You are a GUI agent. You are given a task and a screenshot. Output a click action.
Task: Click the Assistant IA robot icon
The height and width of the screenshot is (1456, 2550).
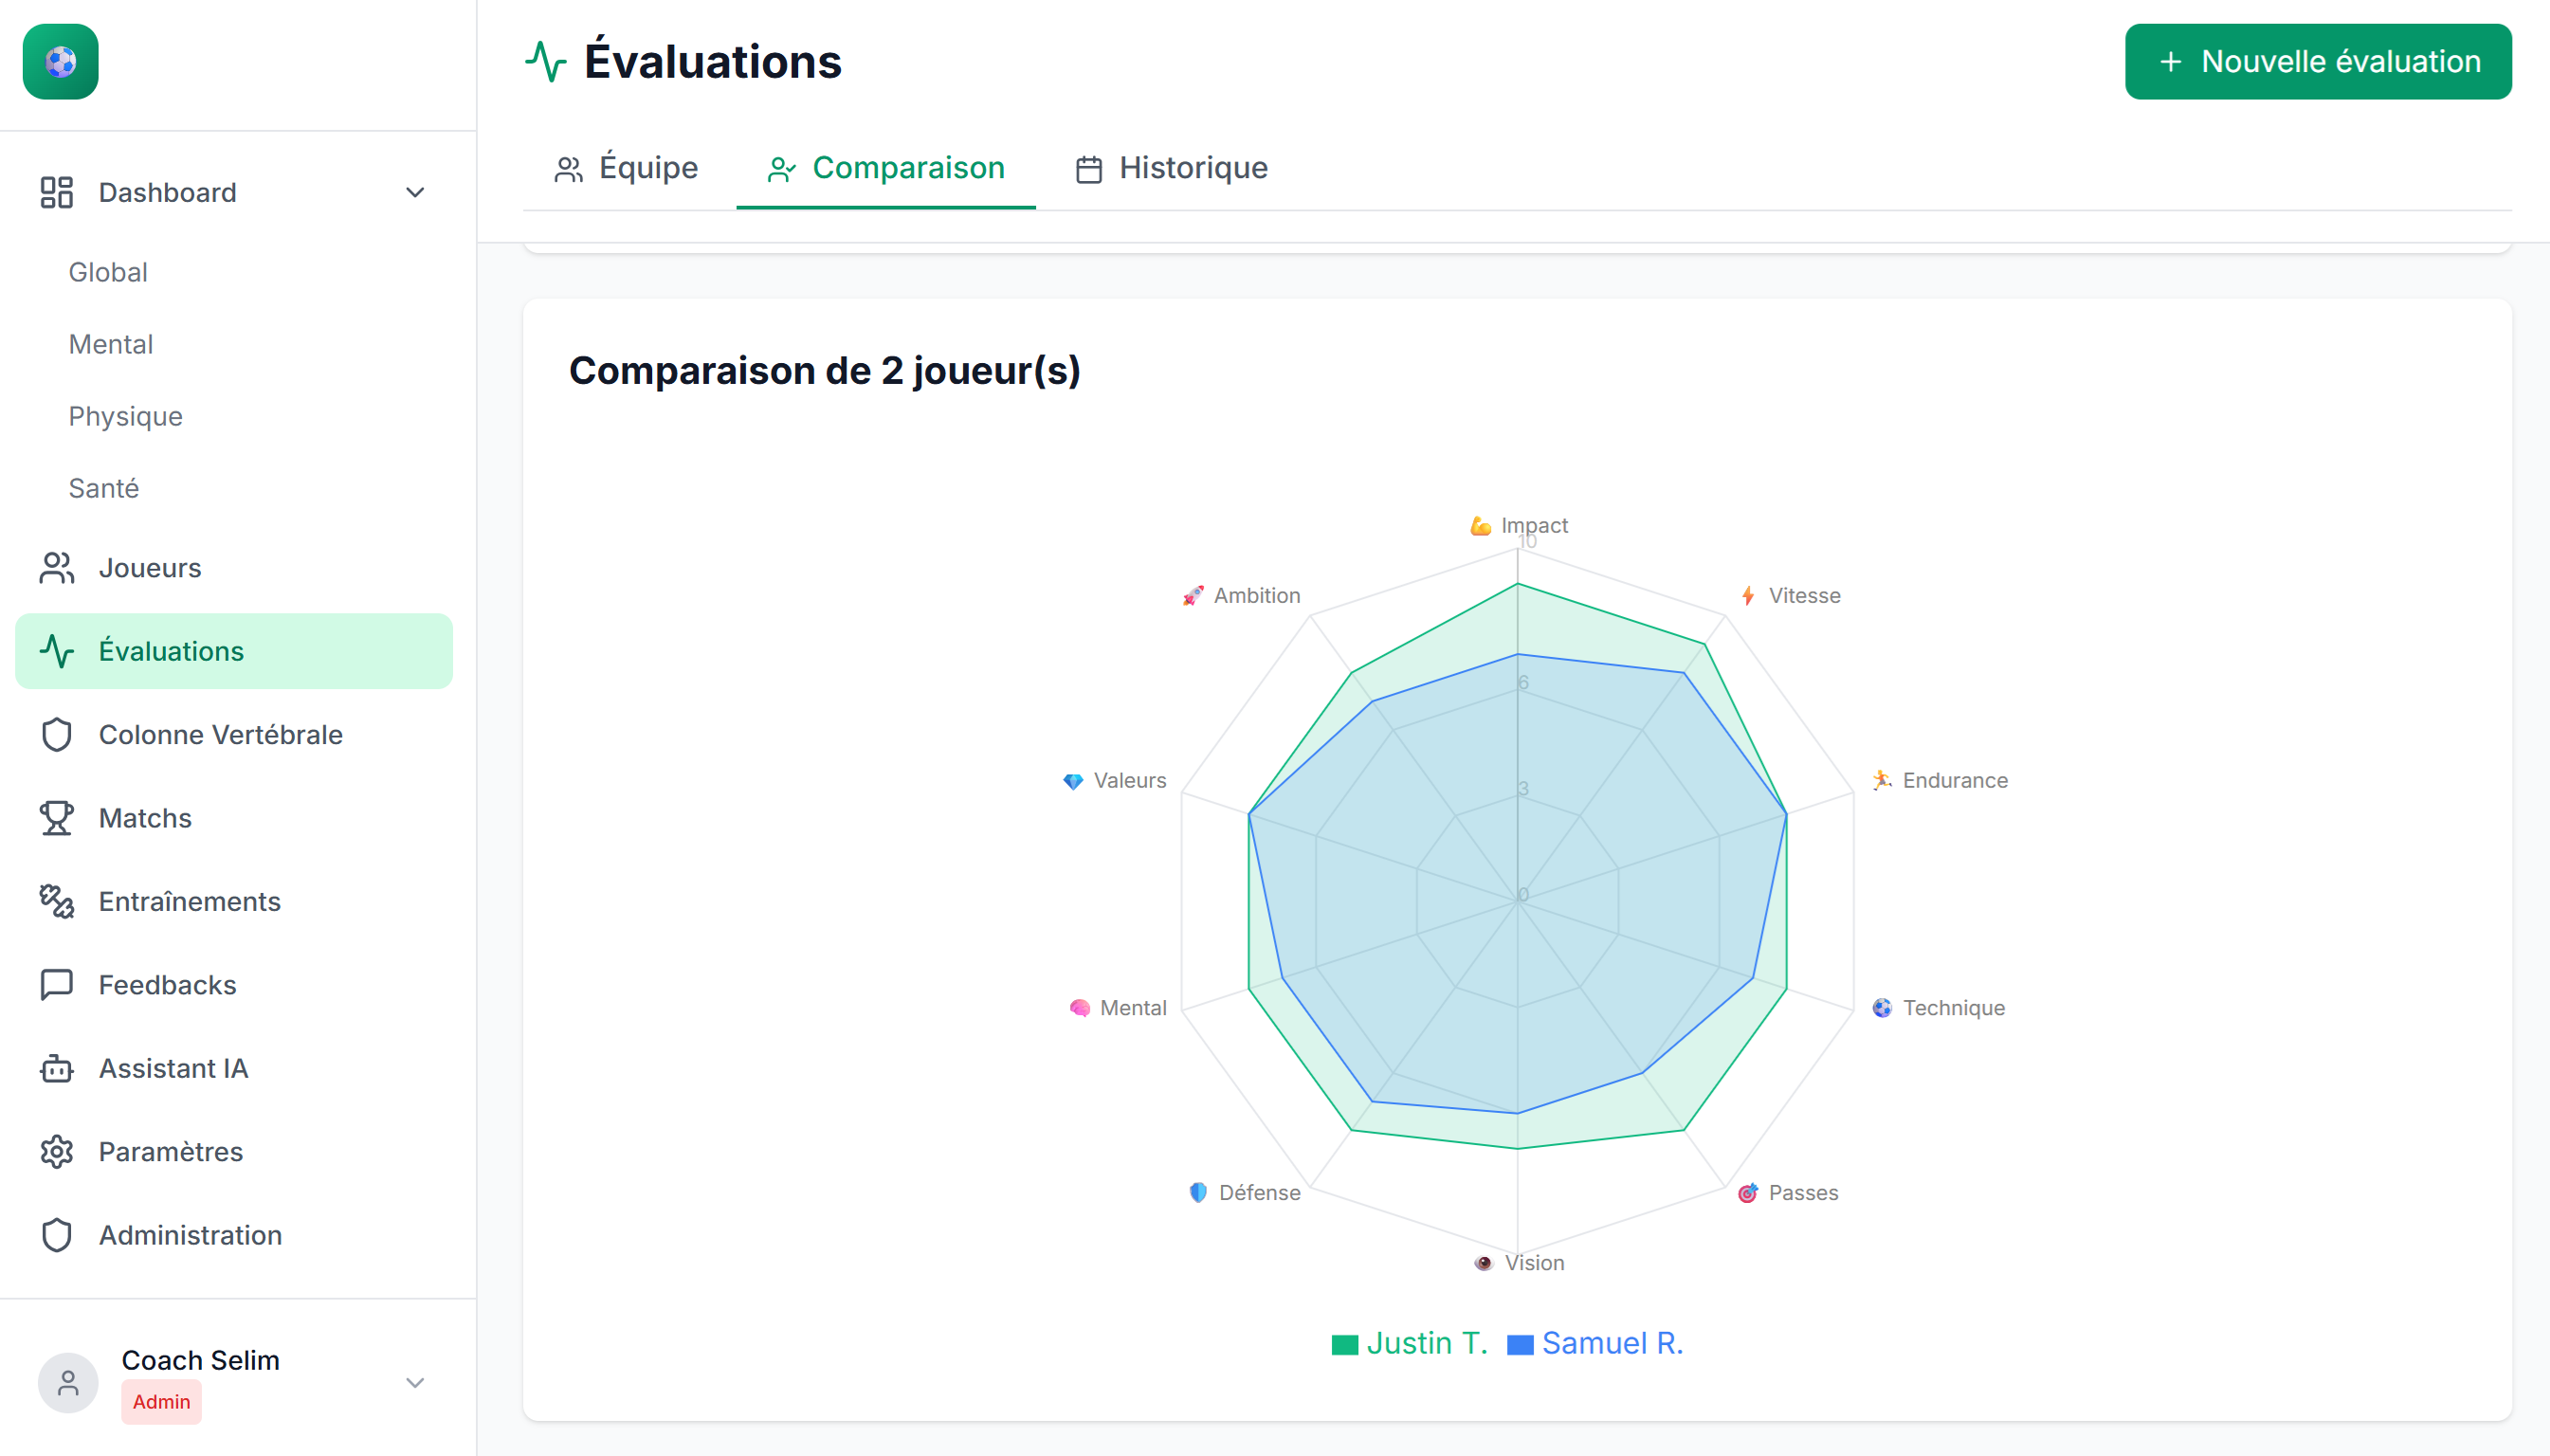pos(56,1068)
